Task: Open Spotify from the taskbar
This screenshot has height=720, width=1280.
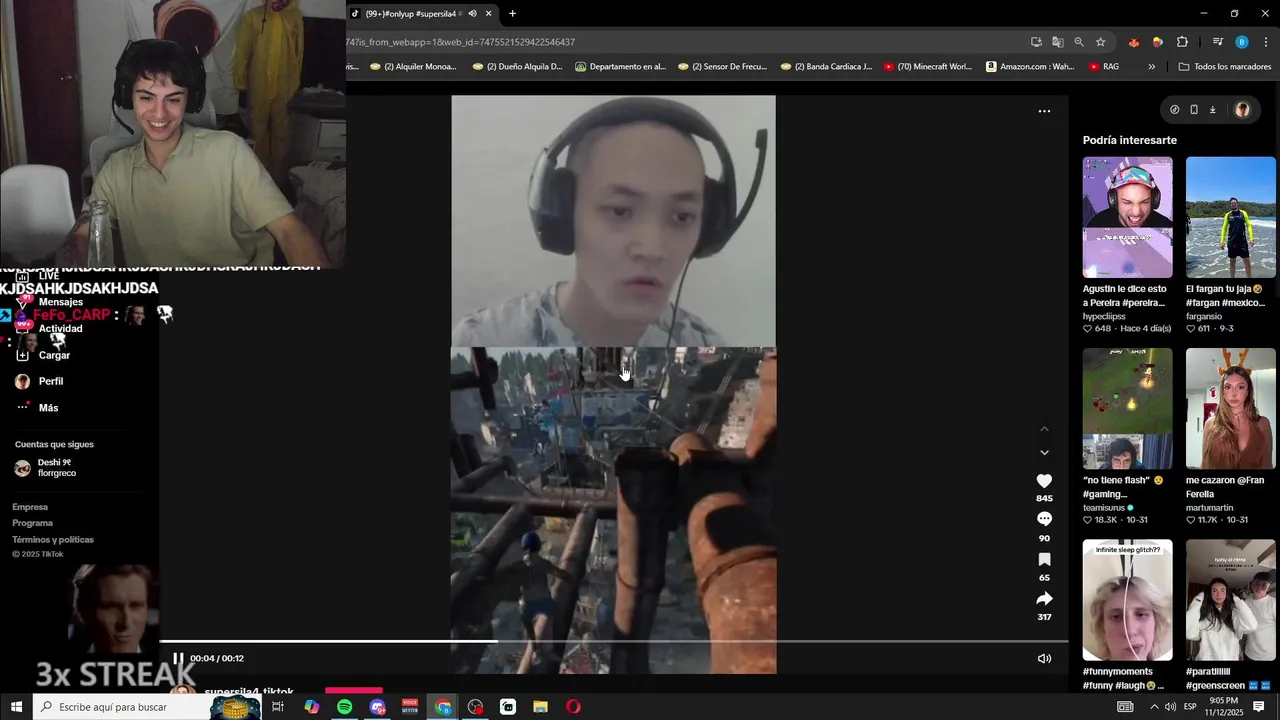Action: point(344,707)
